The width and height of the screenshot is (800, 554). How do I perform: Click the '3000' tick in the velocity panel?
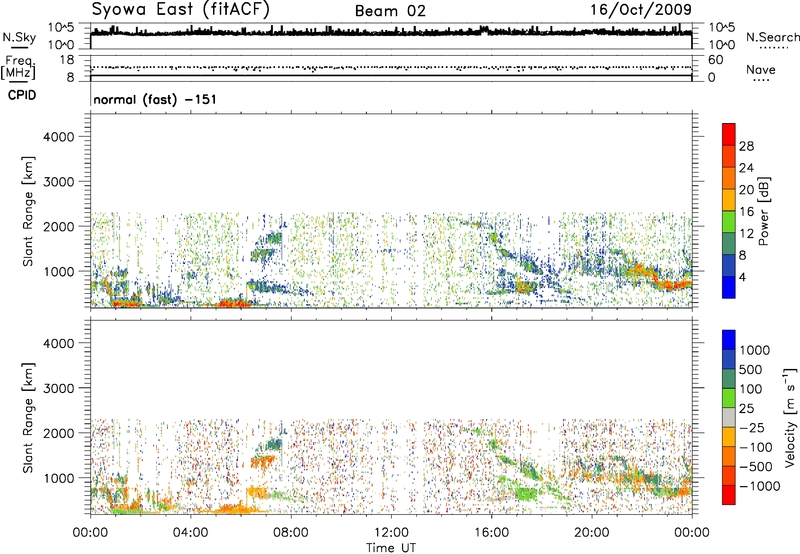coord(59,388)
